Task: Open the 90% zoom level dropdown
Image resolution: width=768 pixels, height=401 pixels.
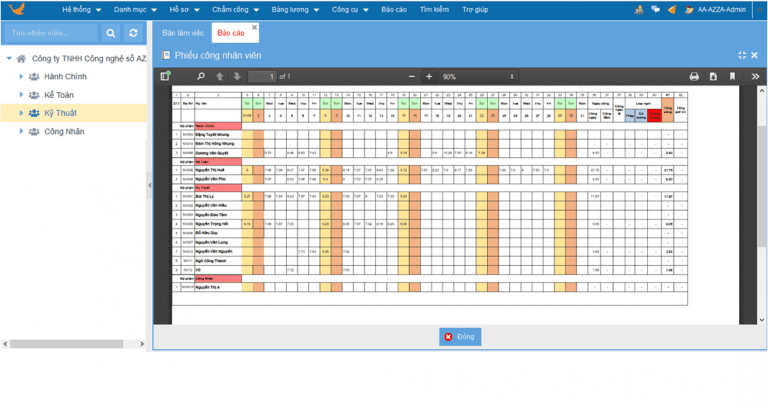Action: coord(478,76)
